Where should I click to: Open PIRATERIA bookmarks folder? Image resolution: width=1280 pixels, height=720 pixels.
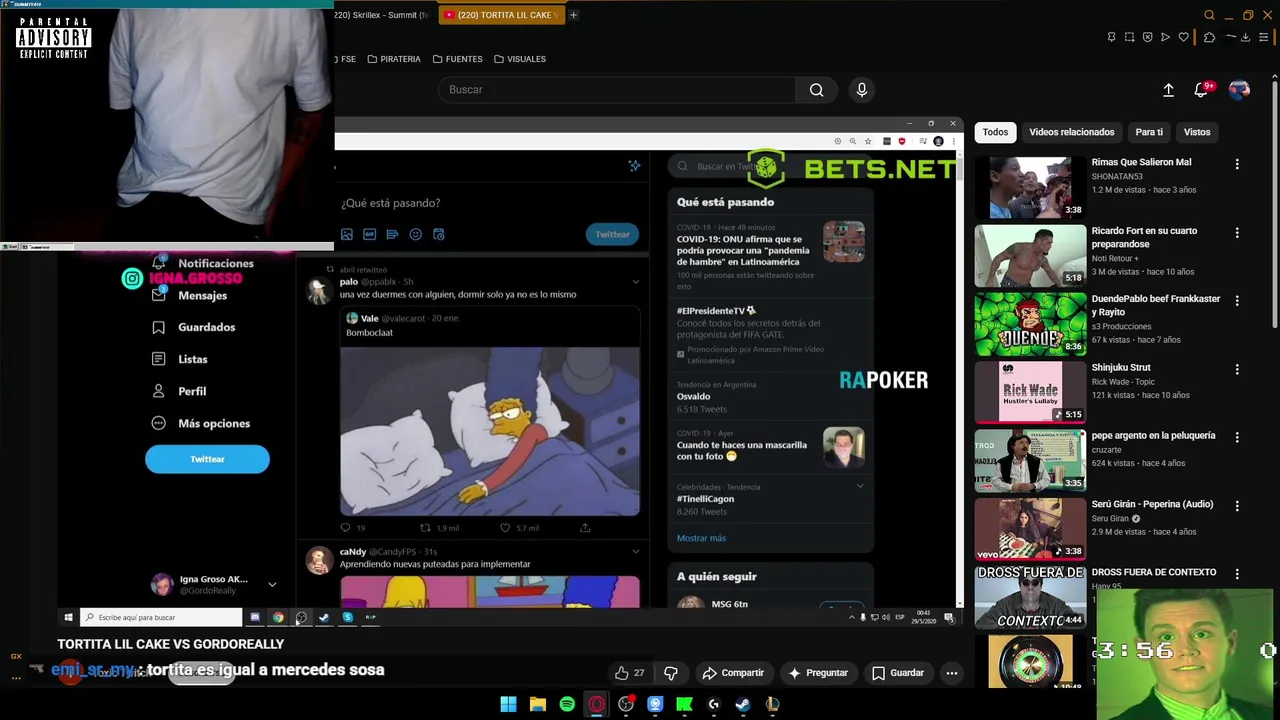[x=394, y=59]
